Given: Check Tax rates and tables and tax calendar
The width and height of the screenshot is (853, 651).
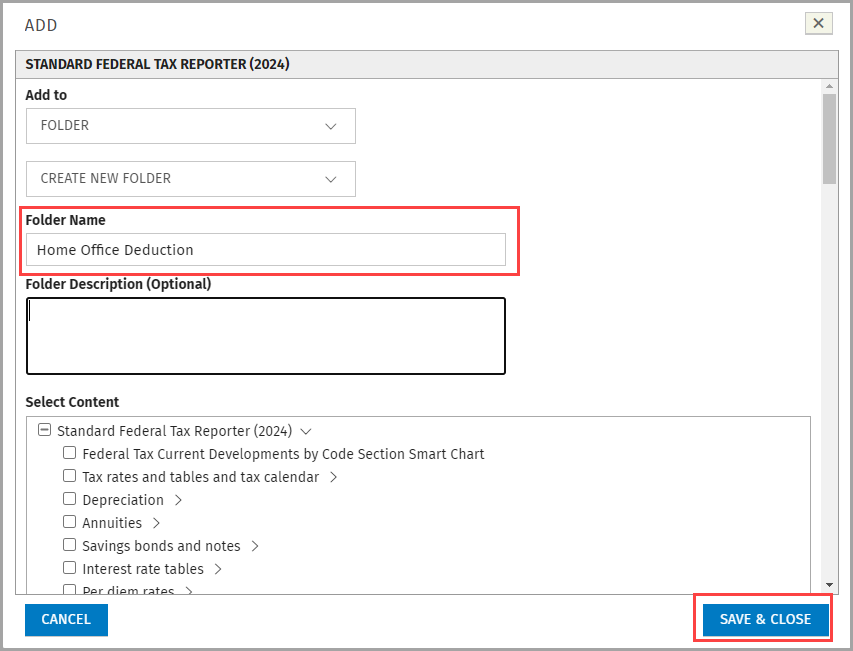Looking at the screenshot, I should pos(69,475).
